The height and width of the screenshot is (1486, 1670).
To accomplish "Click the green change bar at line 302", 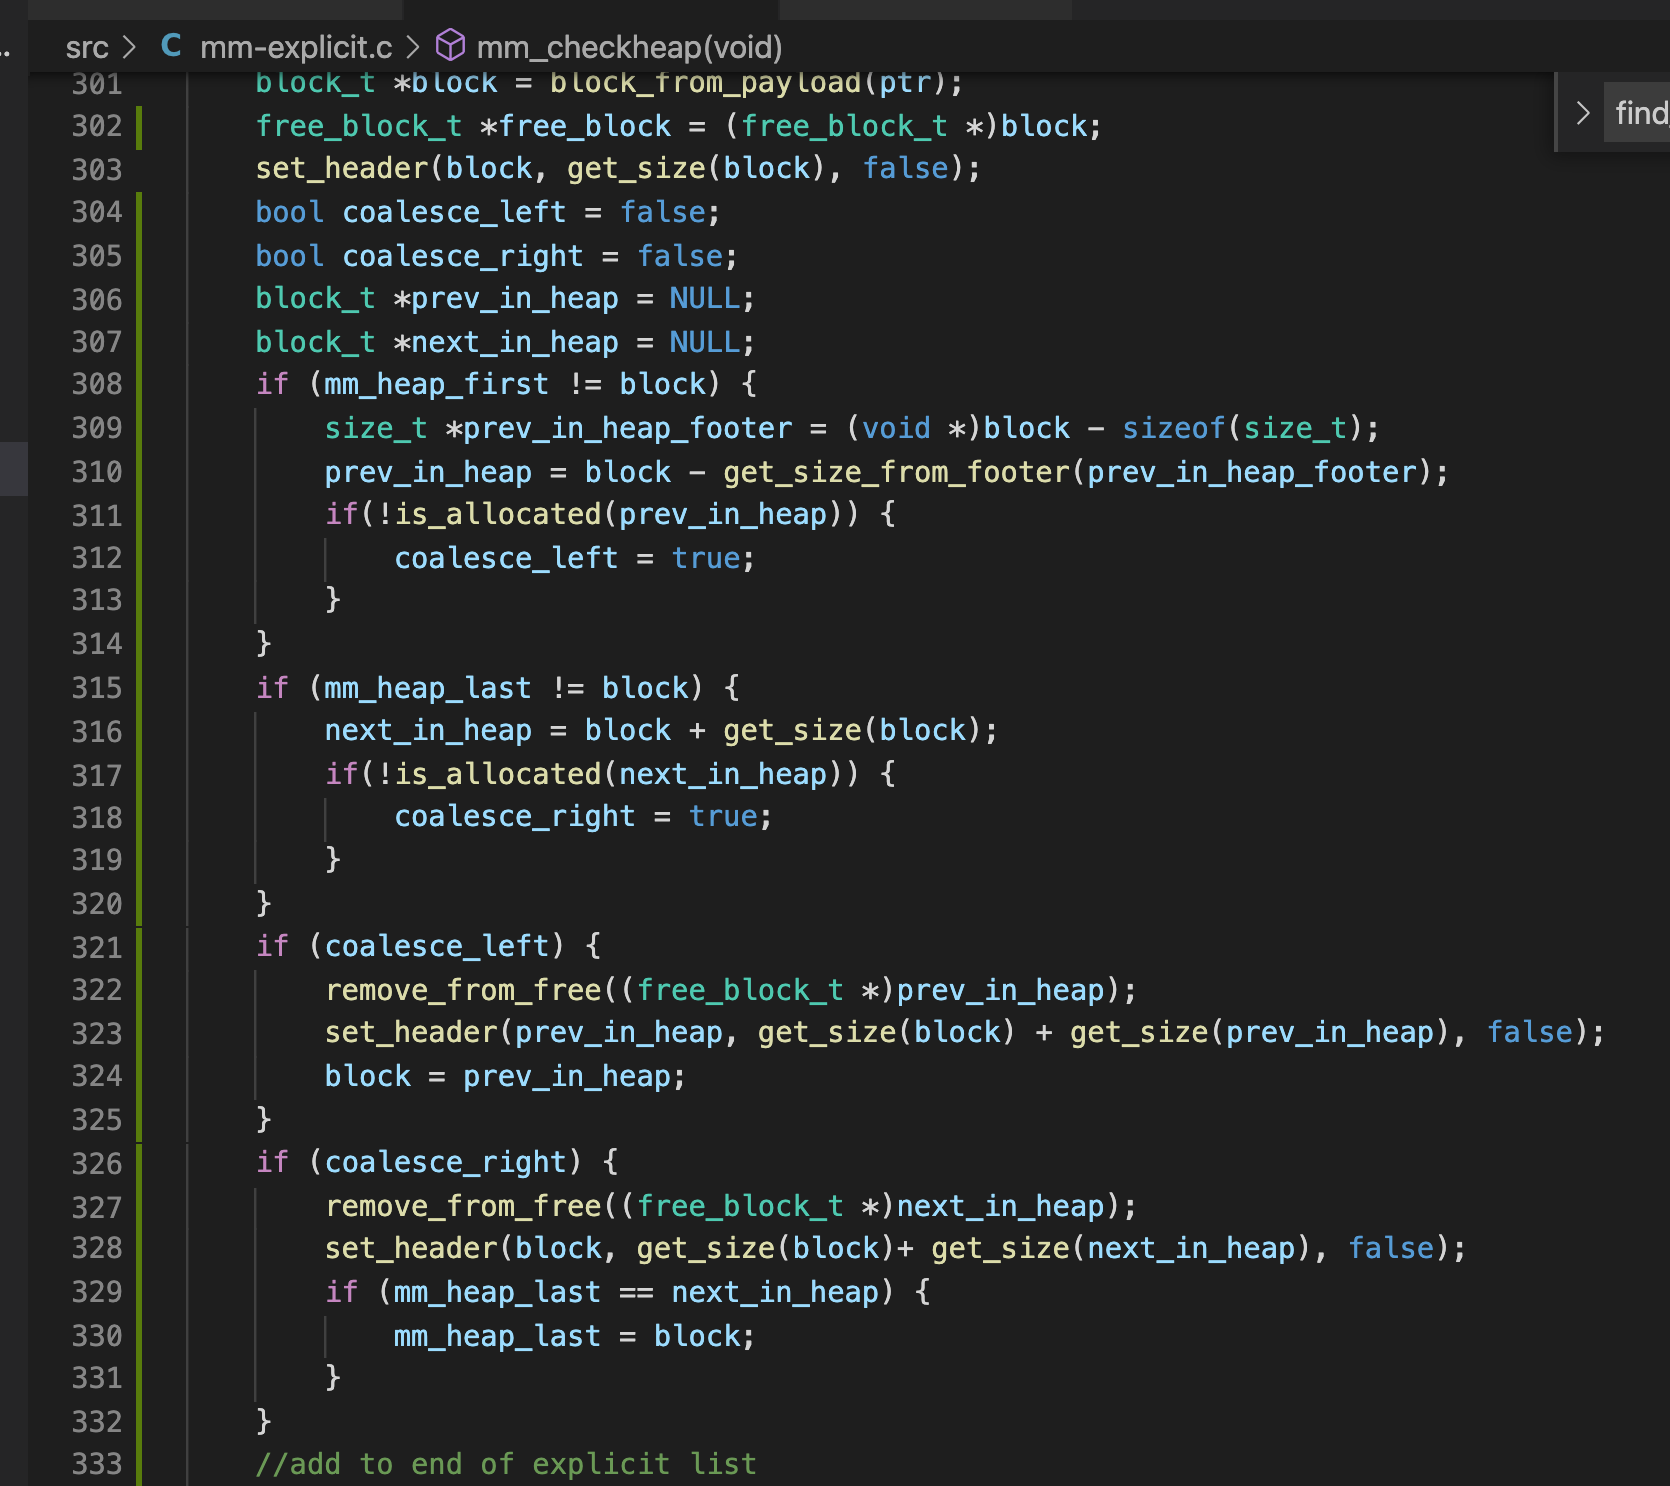I will point(139,127).
